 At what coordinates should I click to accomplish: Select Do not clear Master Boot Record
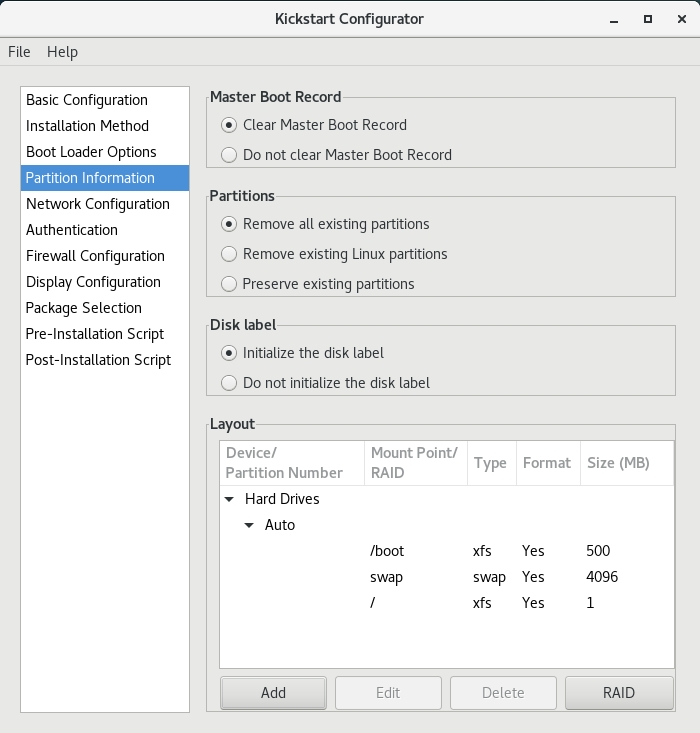point(229,155)
